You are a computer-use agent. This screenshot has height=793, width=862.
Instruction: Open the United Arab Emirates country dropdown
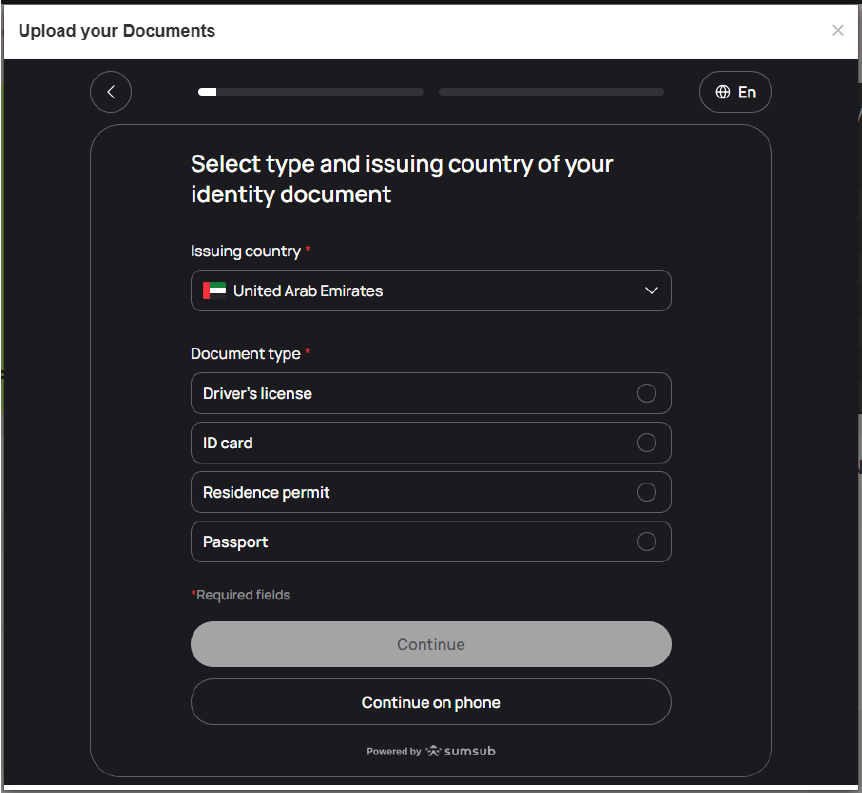431,291
